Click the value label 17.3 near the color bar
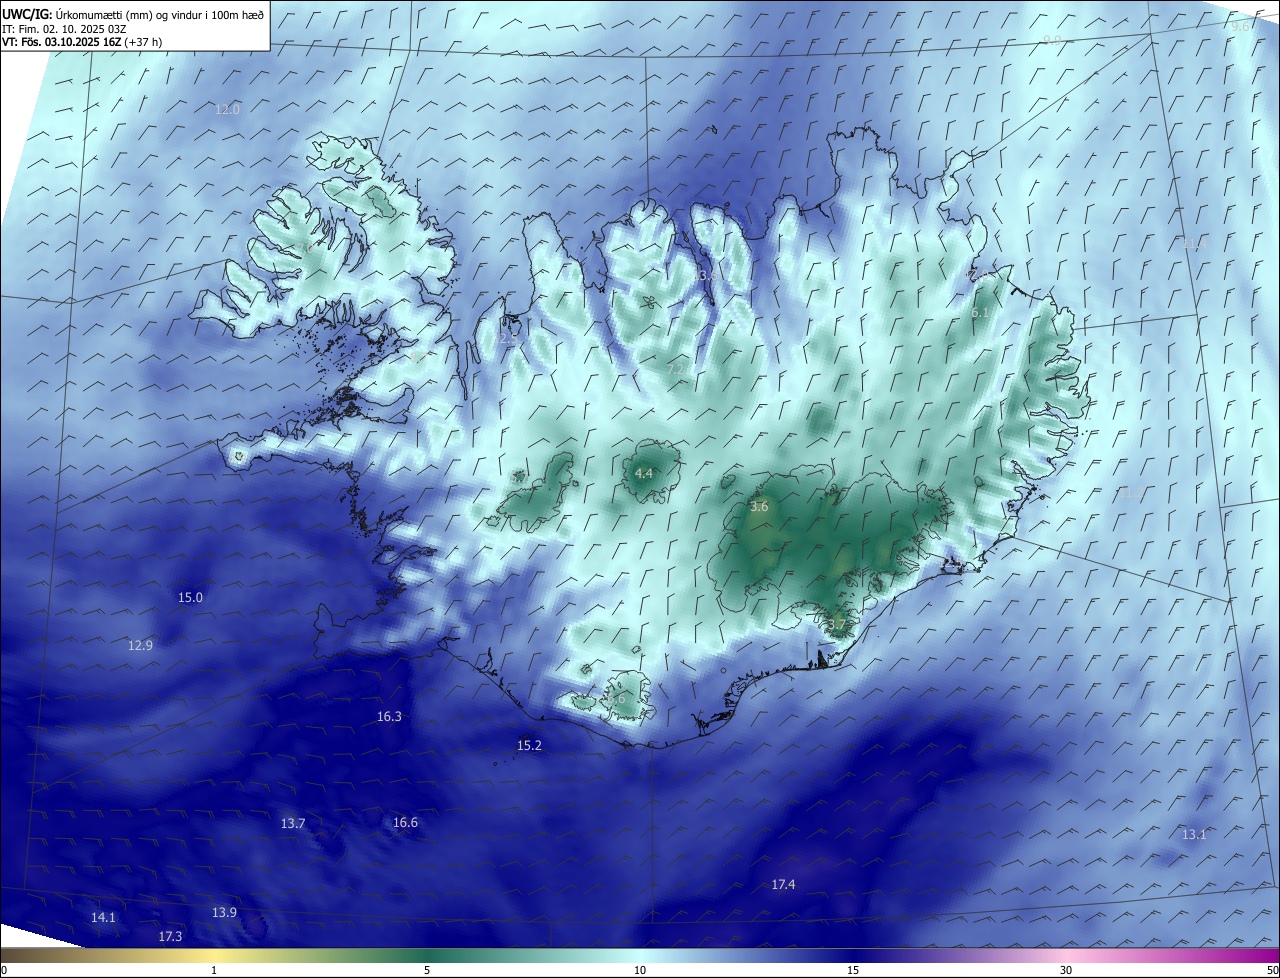 (x=170, y=936)
